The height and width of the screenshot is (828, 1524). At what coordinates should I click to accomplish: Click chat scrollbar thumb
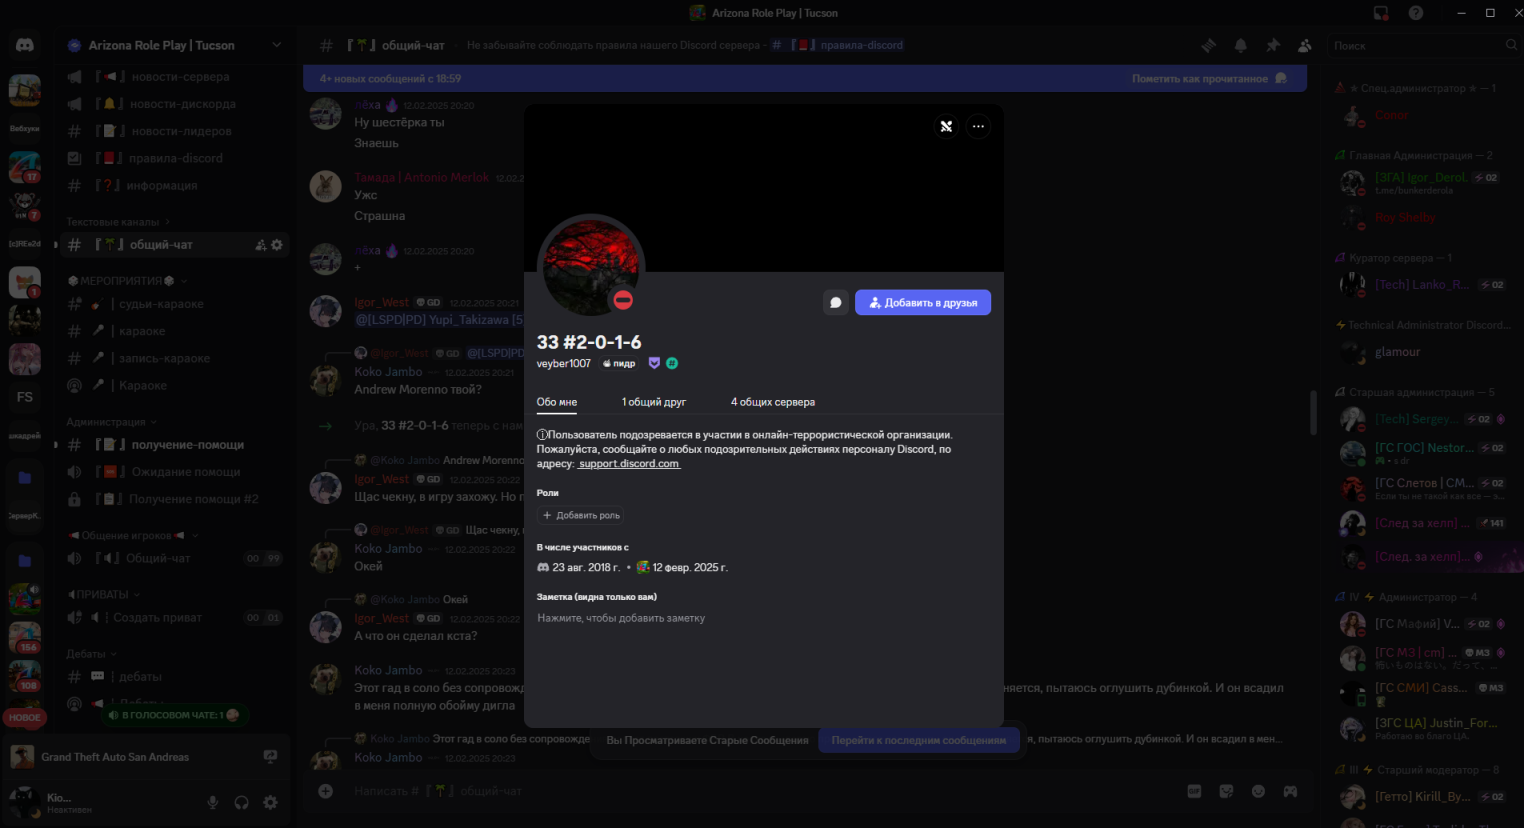[1314, 412]
